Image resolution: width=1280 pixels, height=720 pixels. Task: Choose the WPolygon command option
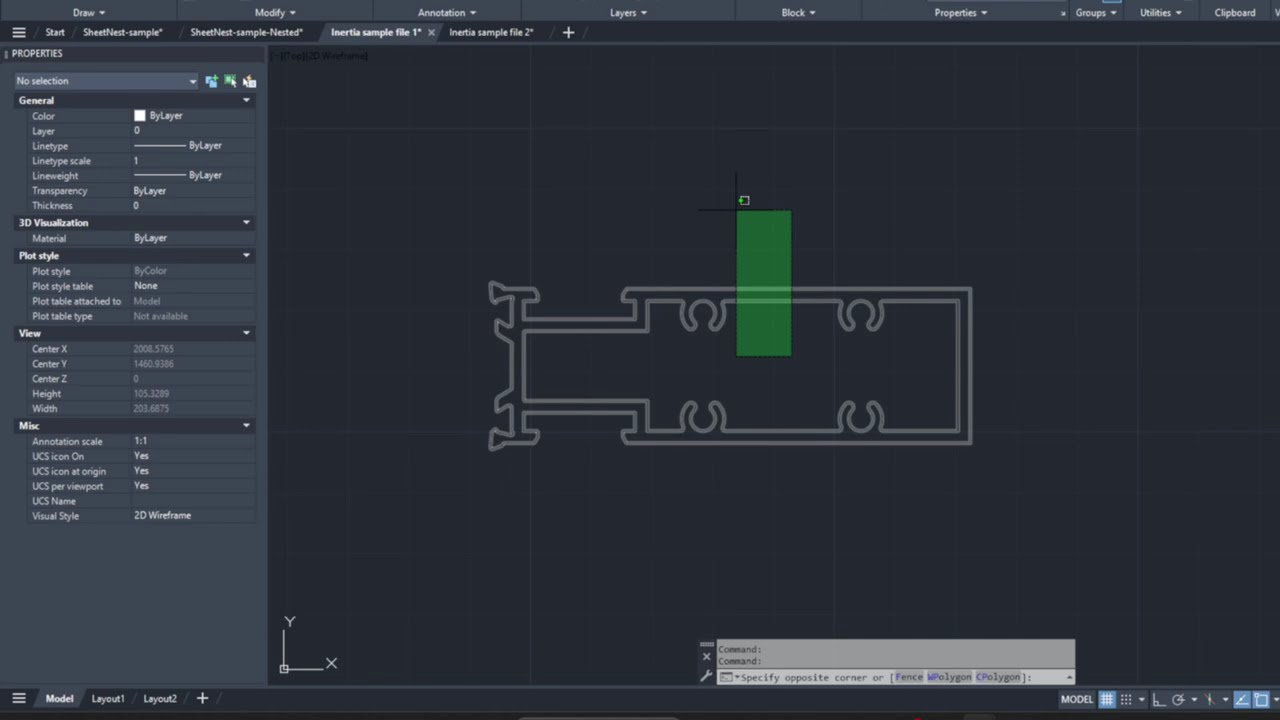pyautogui.click(x=949, y=677)
